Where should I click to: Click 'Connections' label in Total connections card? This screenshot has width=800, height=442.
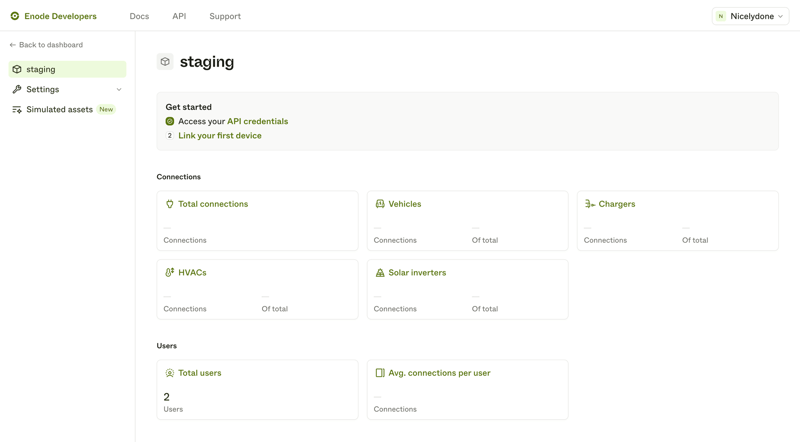coord(185,240)
